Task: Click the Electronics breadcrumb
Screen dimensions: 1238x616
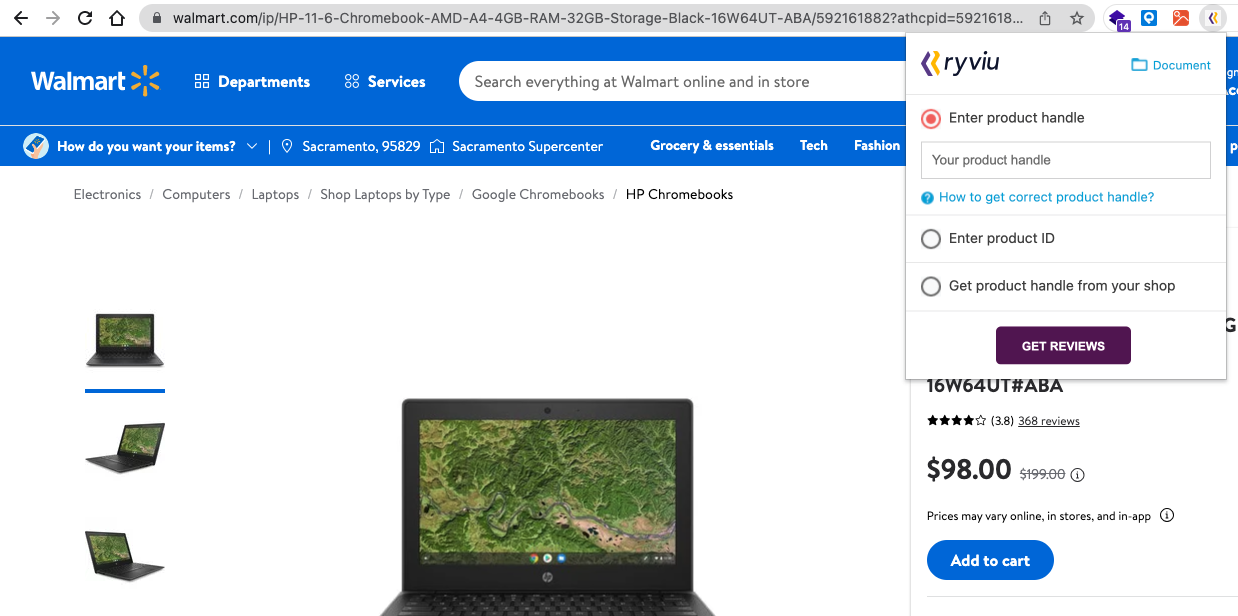Action: [x=107, y=194]
